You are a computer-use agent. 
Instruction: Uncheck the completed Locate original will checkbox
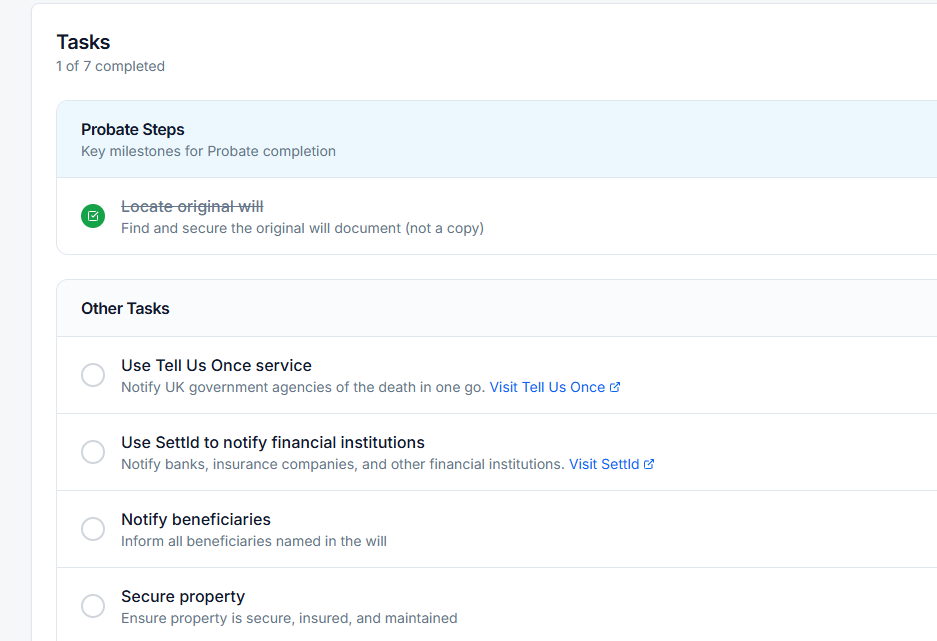[x=93, y=216]
